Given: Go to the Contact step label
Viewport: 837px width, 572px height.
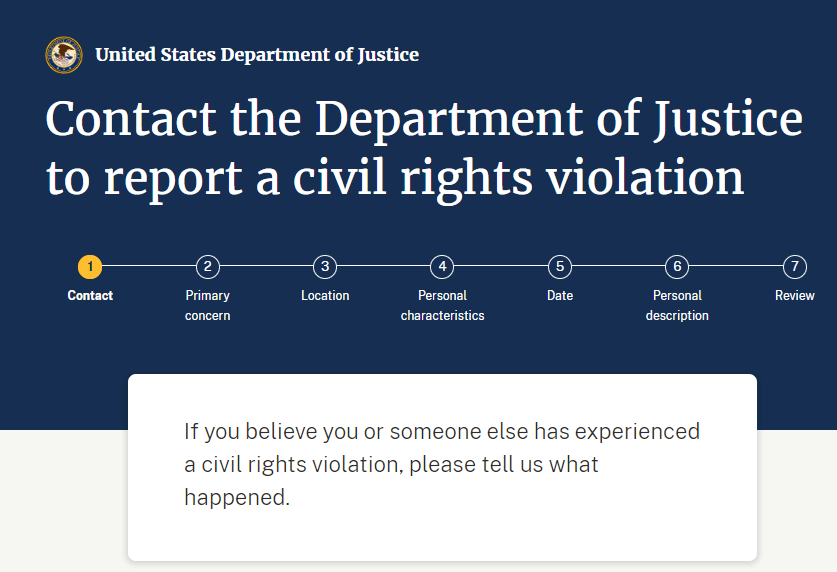Looking at the screenshot, I should (90, 296).
